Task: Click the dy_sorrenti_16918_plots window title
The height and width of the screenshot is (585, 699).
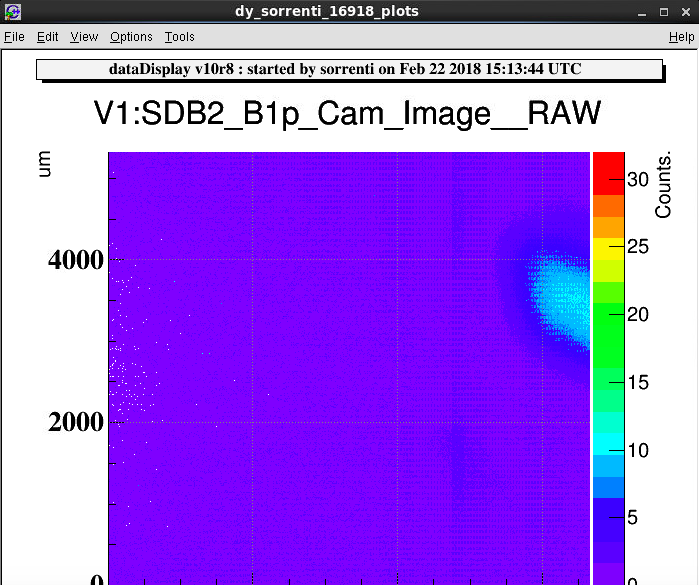Action: pyautogui.click(x=327, y=12)
